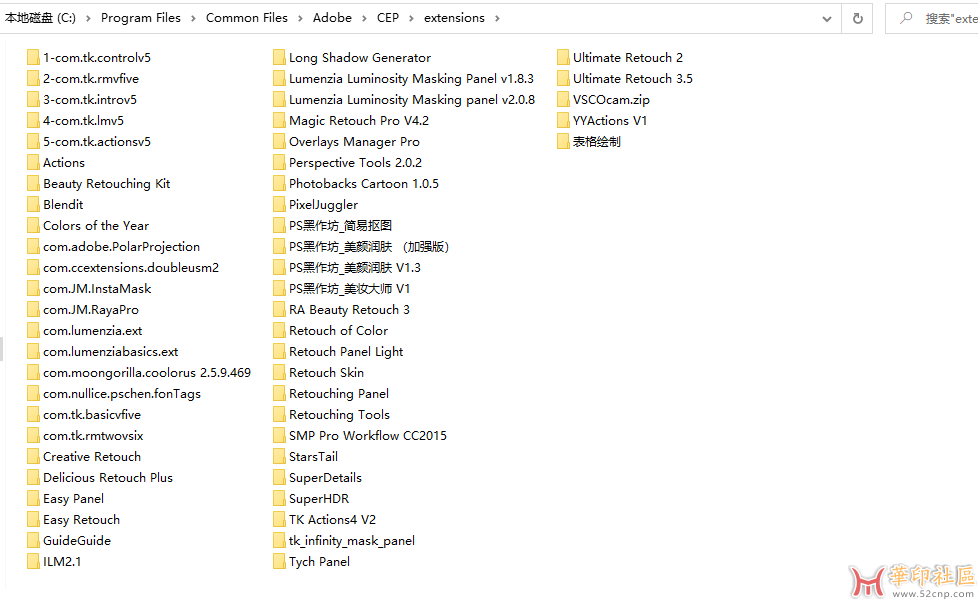Click folder icon of YYActions V1

(x=563, y=120)
